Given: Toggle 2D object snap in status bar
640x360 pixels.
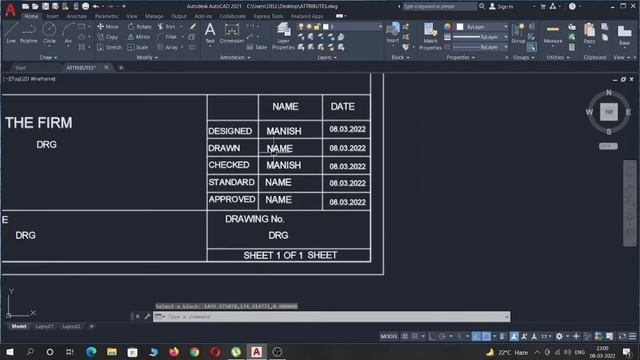Looking at the screenshot, I should (x=486, y=336).
